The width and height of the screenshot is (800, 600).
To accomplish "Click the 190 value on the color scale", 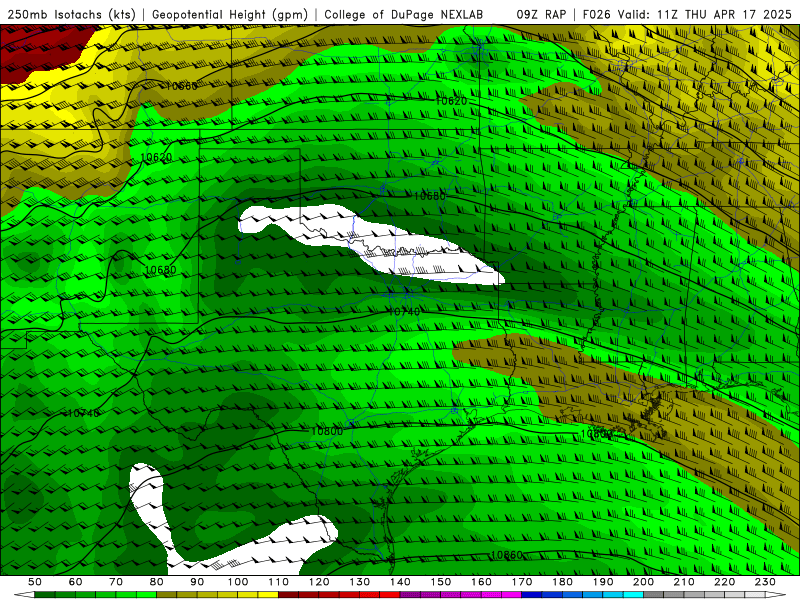I will tap(603, 582).
